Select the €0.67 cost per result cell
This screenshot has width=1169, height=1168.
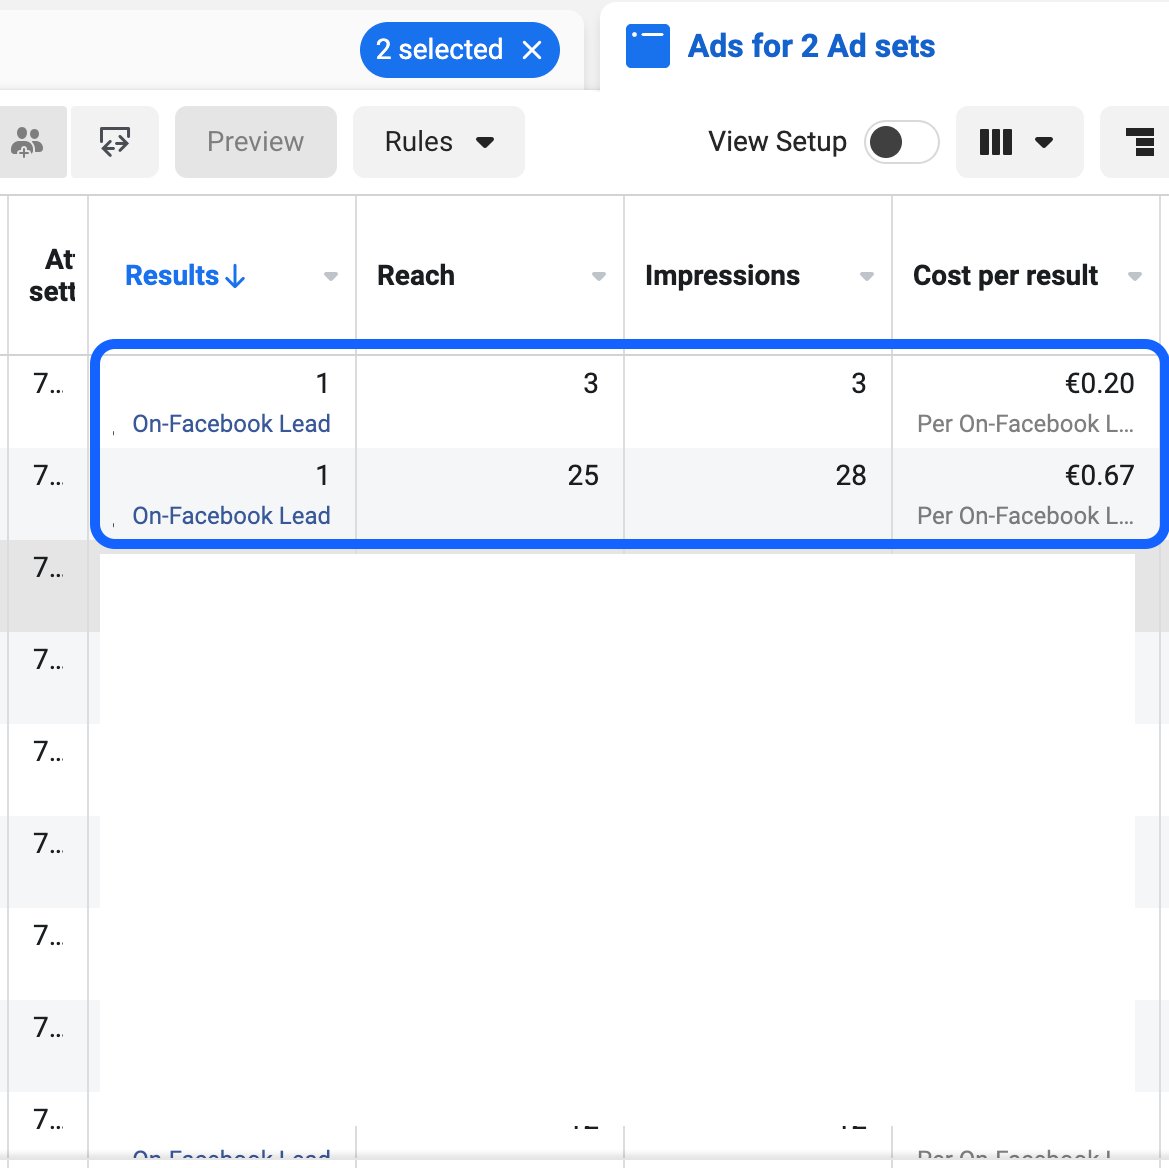(x=1026, y=493)
